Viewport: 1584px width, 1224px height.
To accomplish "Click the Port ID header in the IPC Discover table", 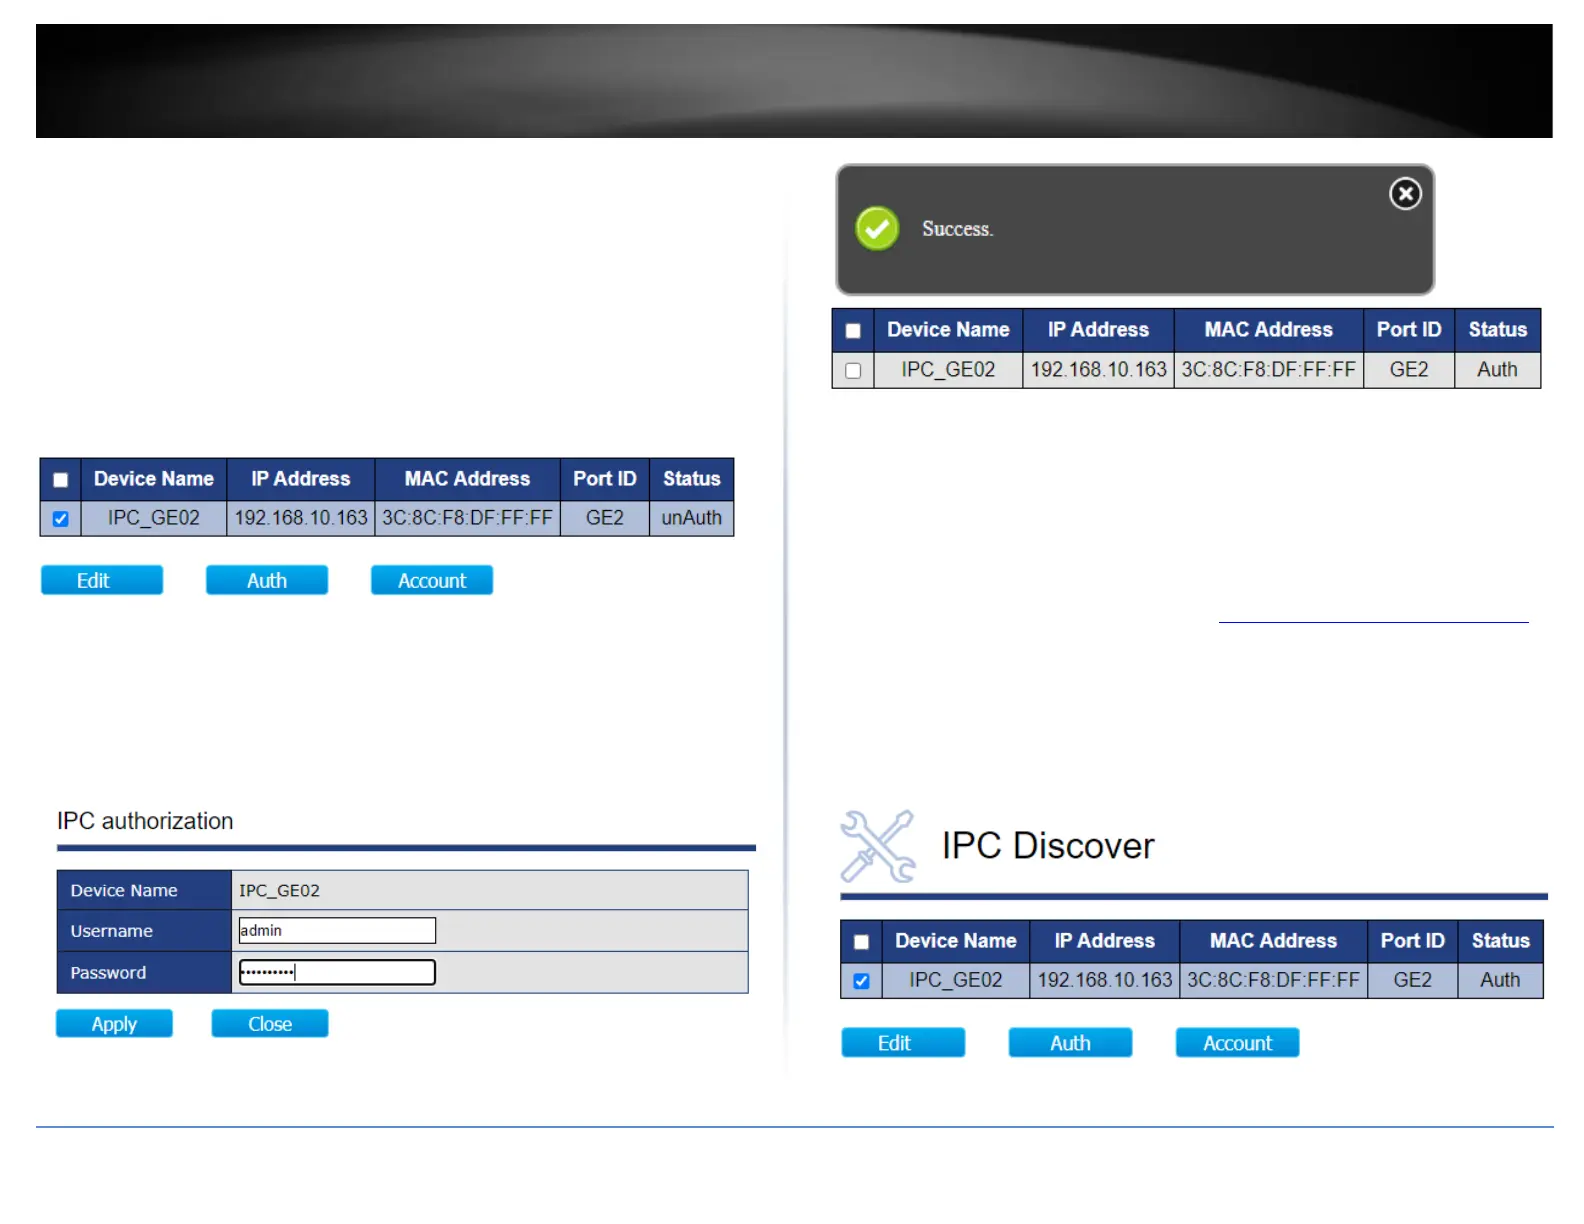I will coord(1412,941).
